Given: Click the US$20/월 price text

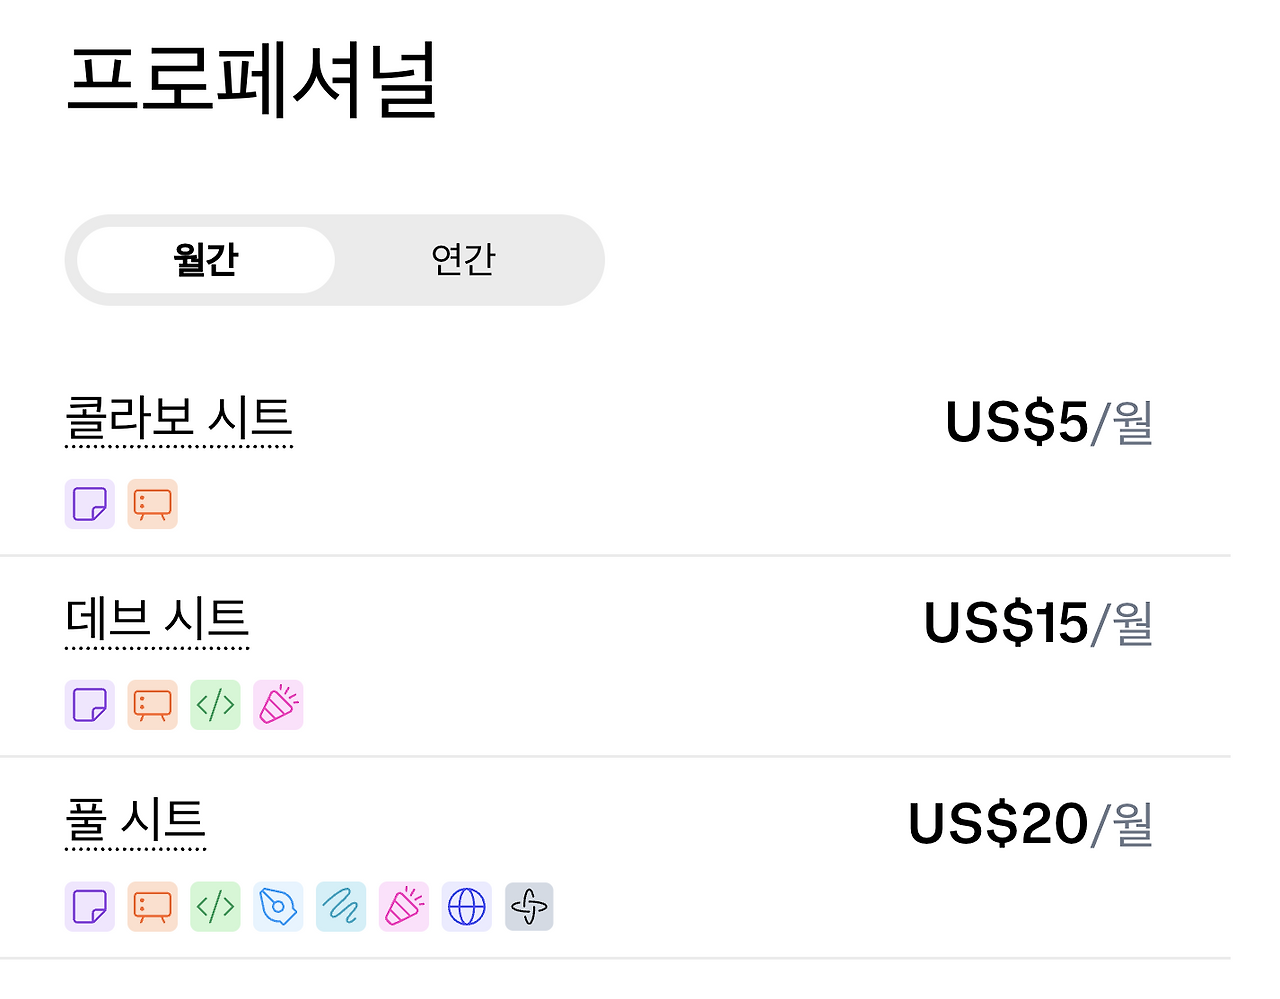Looking at the screenshot, I should [1030, 824].
